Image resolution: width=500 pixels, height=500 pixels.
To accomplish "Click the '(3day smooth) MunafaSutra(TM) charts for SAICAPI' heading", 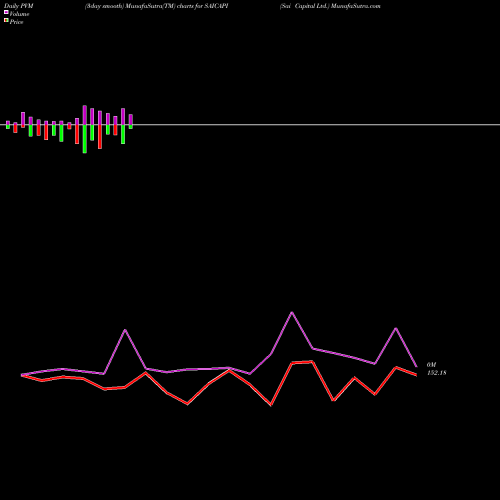I will coord(156,6).
